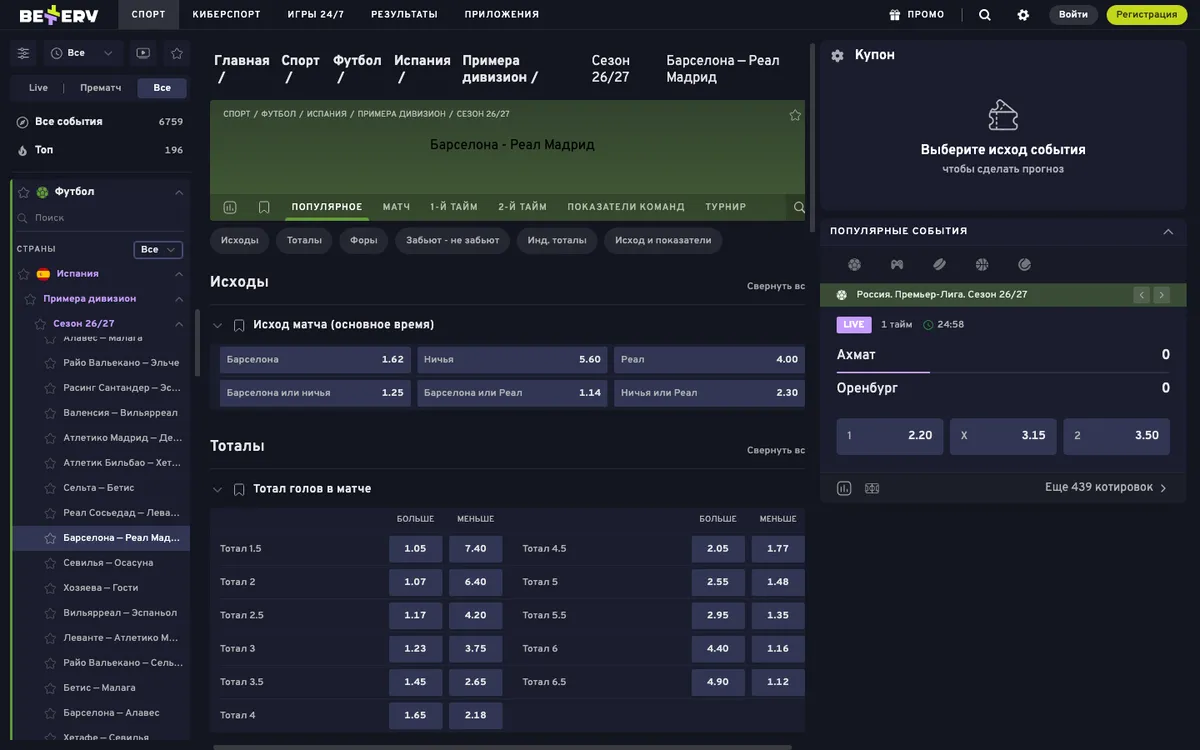The width and height of the screenshot is (1200, 750).
Task: Go to BETERY home via logo
Action: coord(59,15)
